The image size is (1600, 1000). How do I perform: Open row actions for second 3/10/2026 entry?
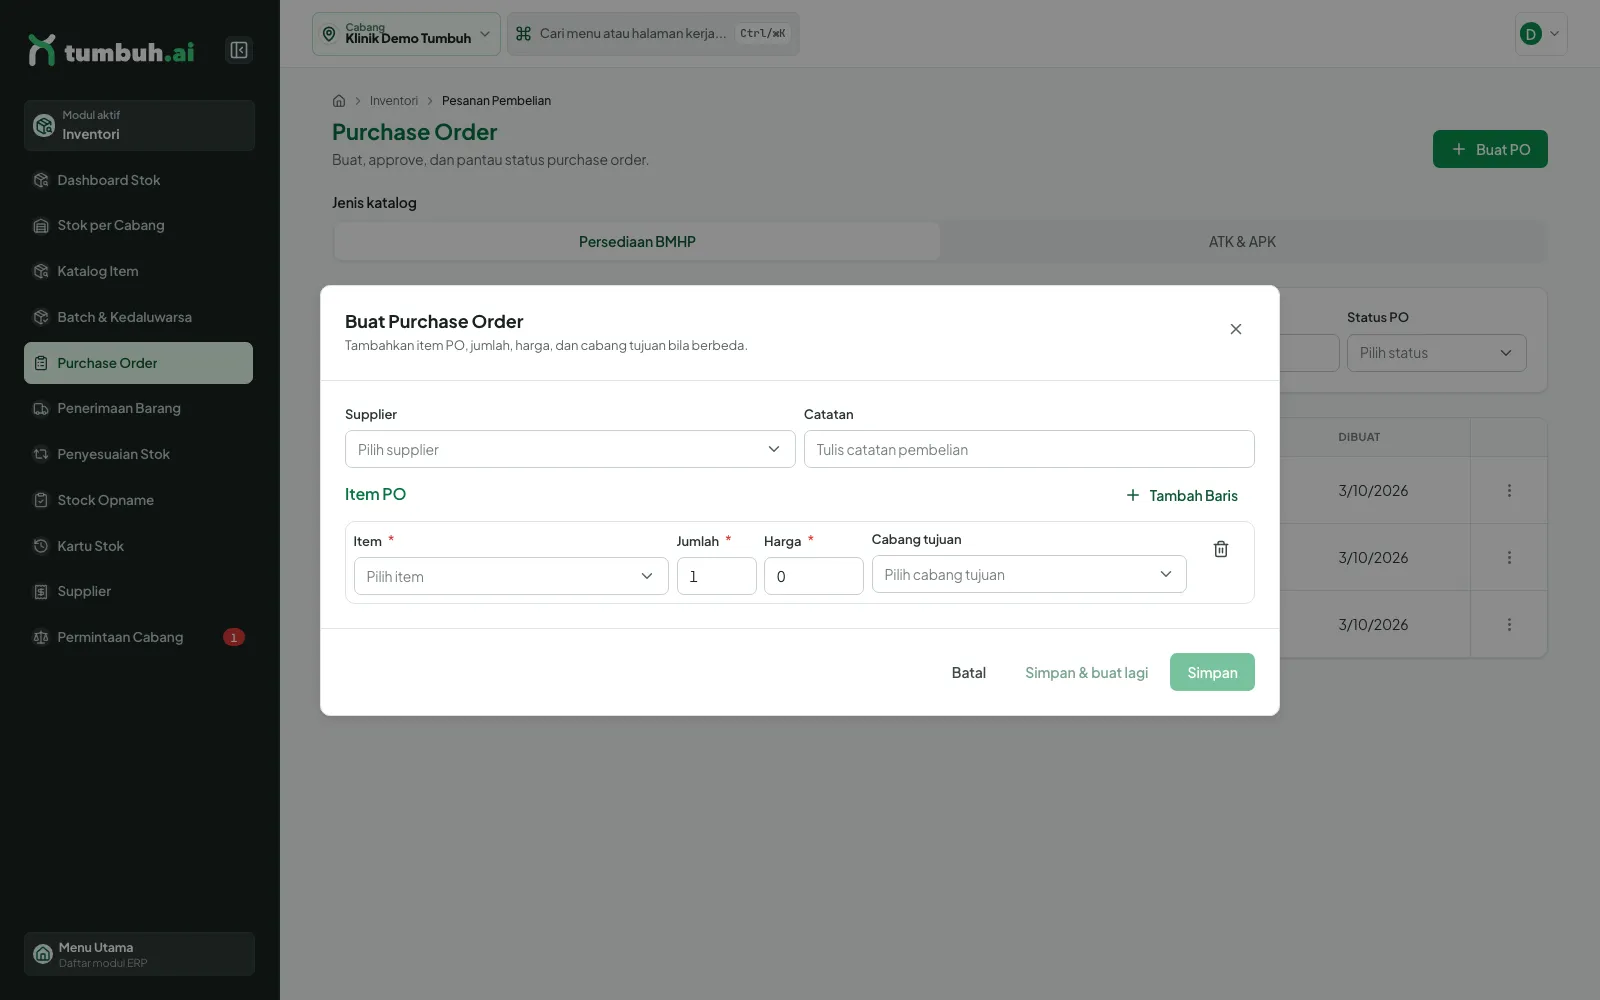pos(1509,558)
